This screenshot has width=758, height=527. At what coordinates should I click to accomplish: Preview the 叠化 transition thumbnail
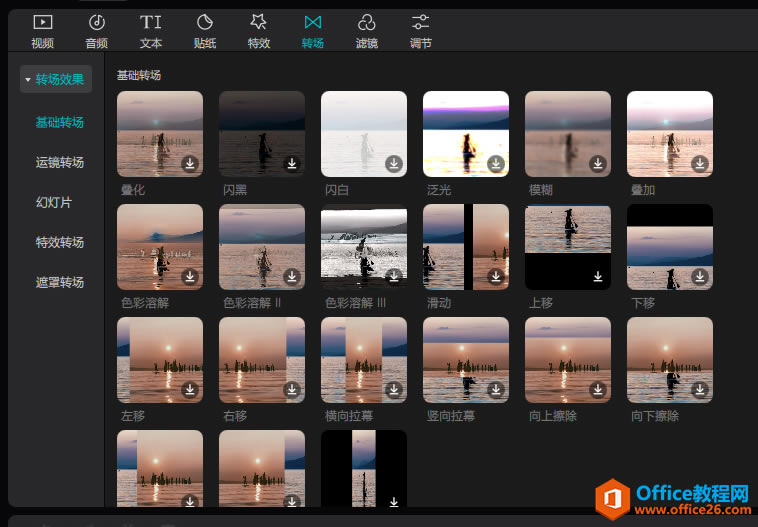[160, 134]
